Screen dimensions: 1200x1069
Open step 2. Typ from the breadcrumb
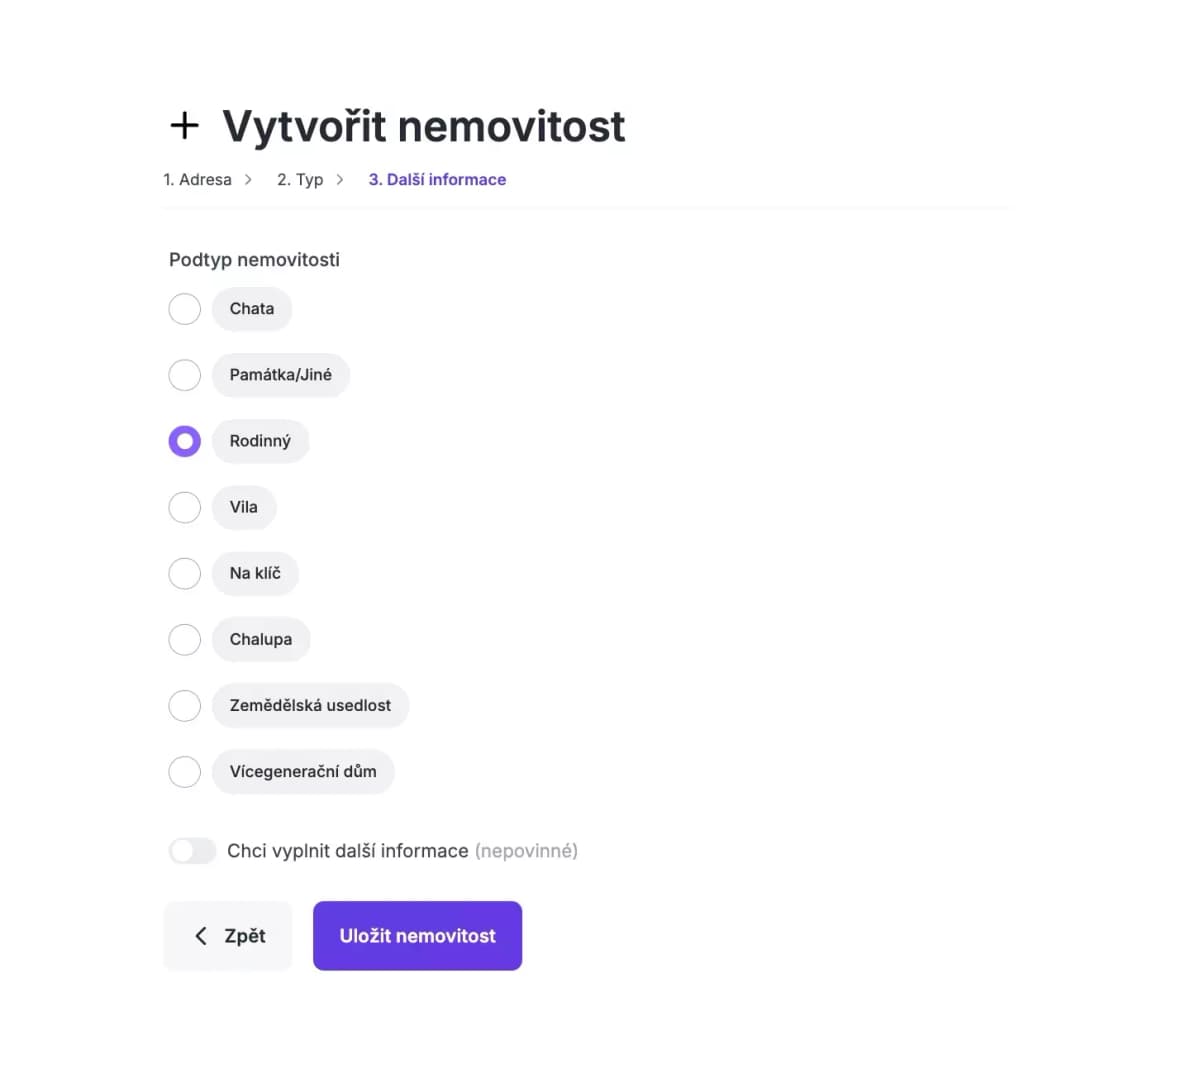tap(299, 179)
